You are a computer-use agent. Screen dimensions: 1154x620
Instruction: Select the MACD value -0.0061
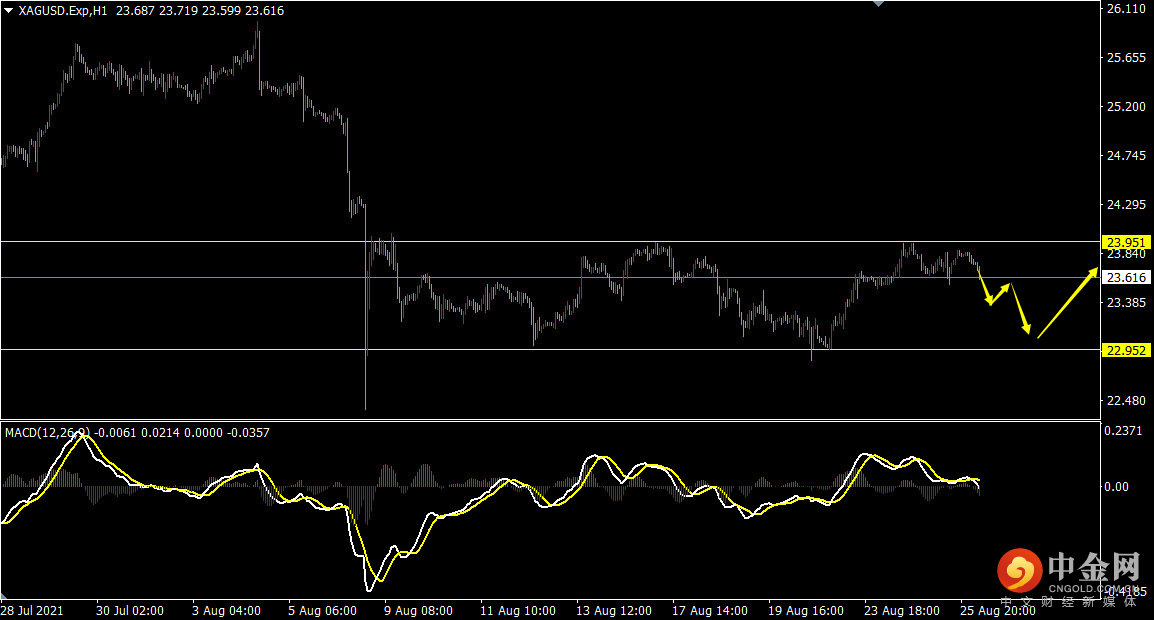click(117, 433)
